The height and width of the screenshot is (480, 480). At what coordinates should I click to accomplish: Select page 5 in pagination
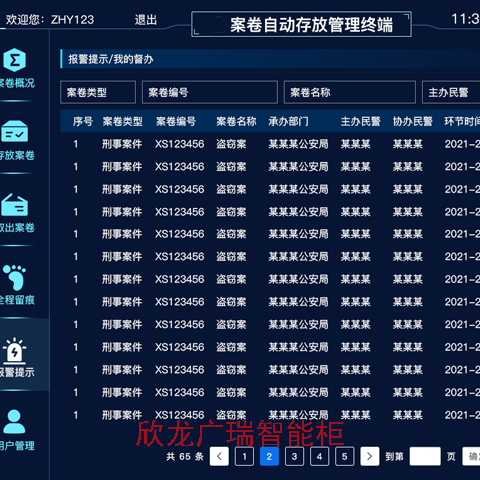coord(344,456)
